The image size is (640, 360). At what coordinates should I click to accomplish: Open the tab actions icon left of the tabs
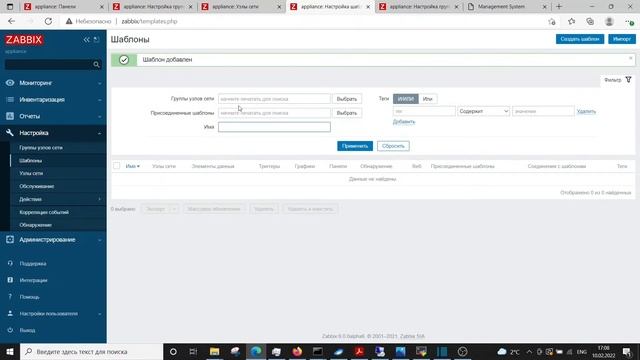10,7
